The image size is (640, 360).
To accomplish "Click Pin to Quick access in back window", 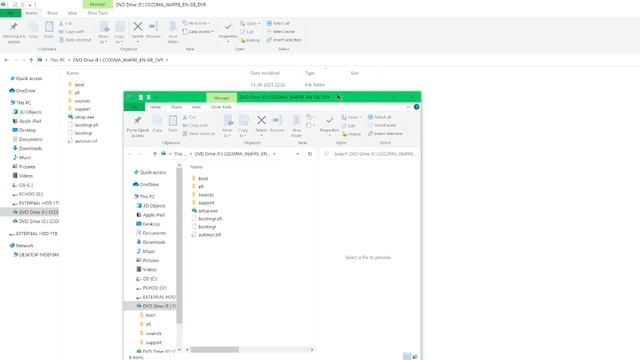I will (14, 32).
